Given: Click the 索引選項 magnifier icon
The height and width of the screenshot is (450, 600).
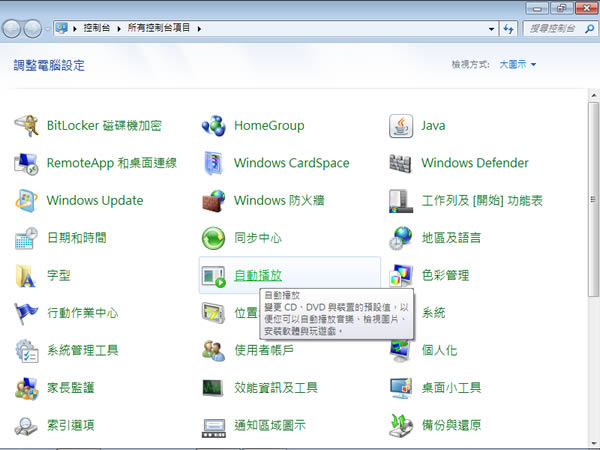Looking at the screenshot, I should (x=26, y=426).
